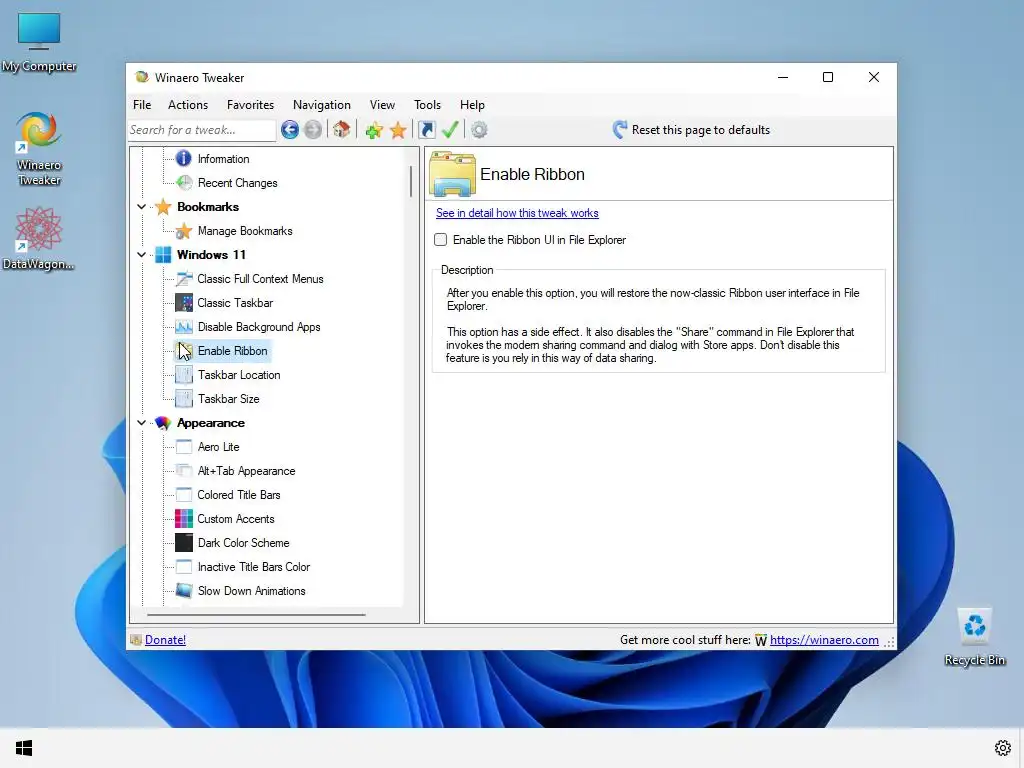
Task: Click the Dark Color Scheme black icon
Action: (184, 543)
